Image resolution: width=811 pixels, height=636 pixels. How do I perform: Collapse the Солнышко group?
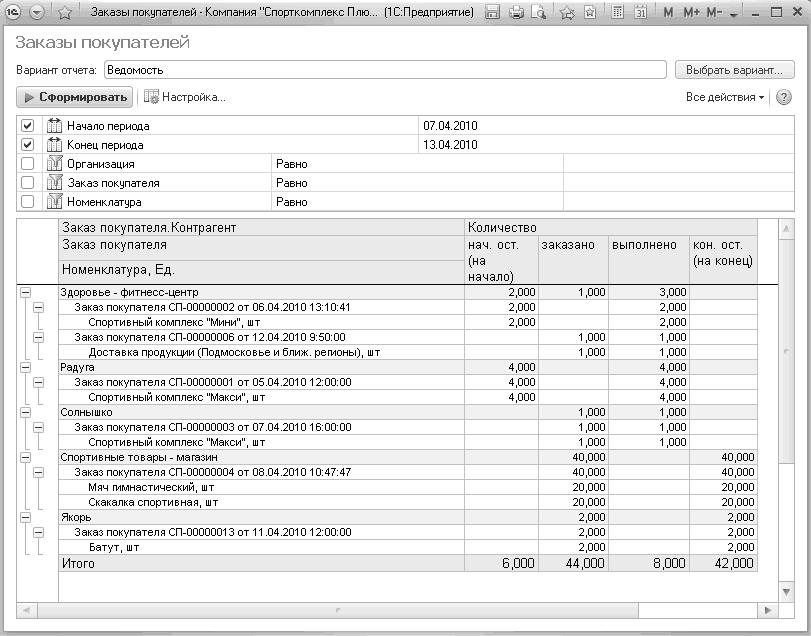click(25, 412)
